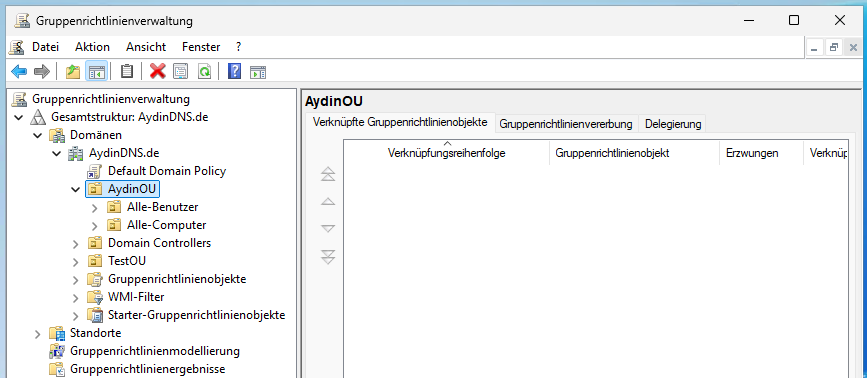Open help with the question-mark icon
Viewport: 867px width, 378px height.
tap(234, 71)
